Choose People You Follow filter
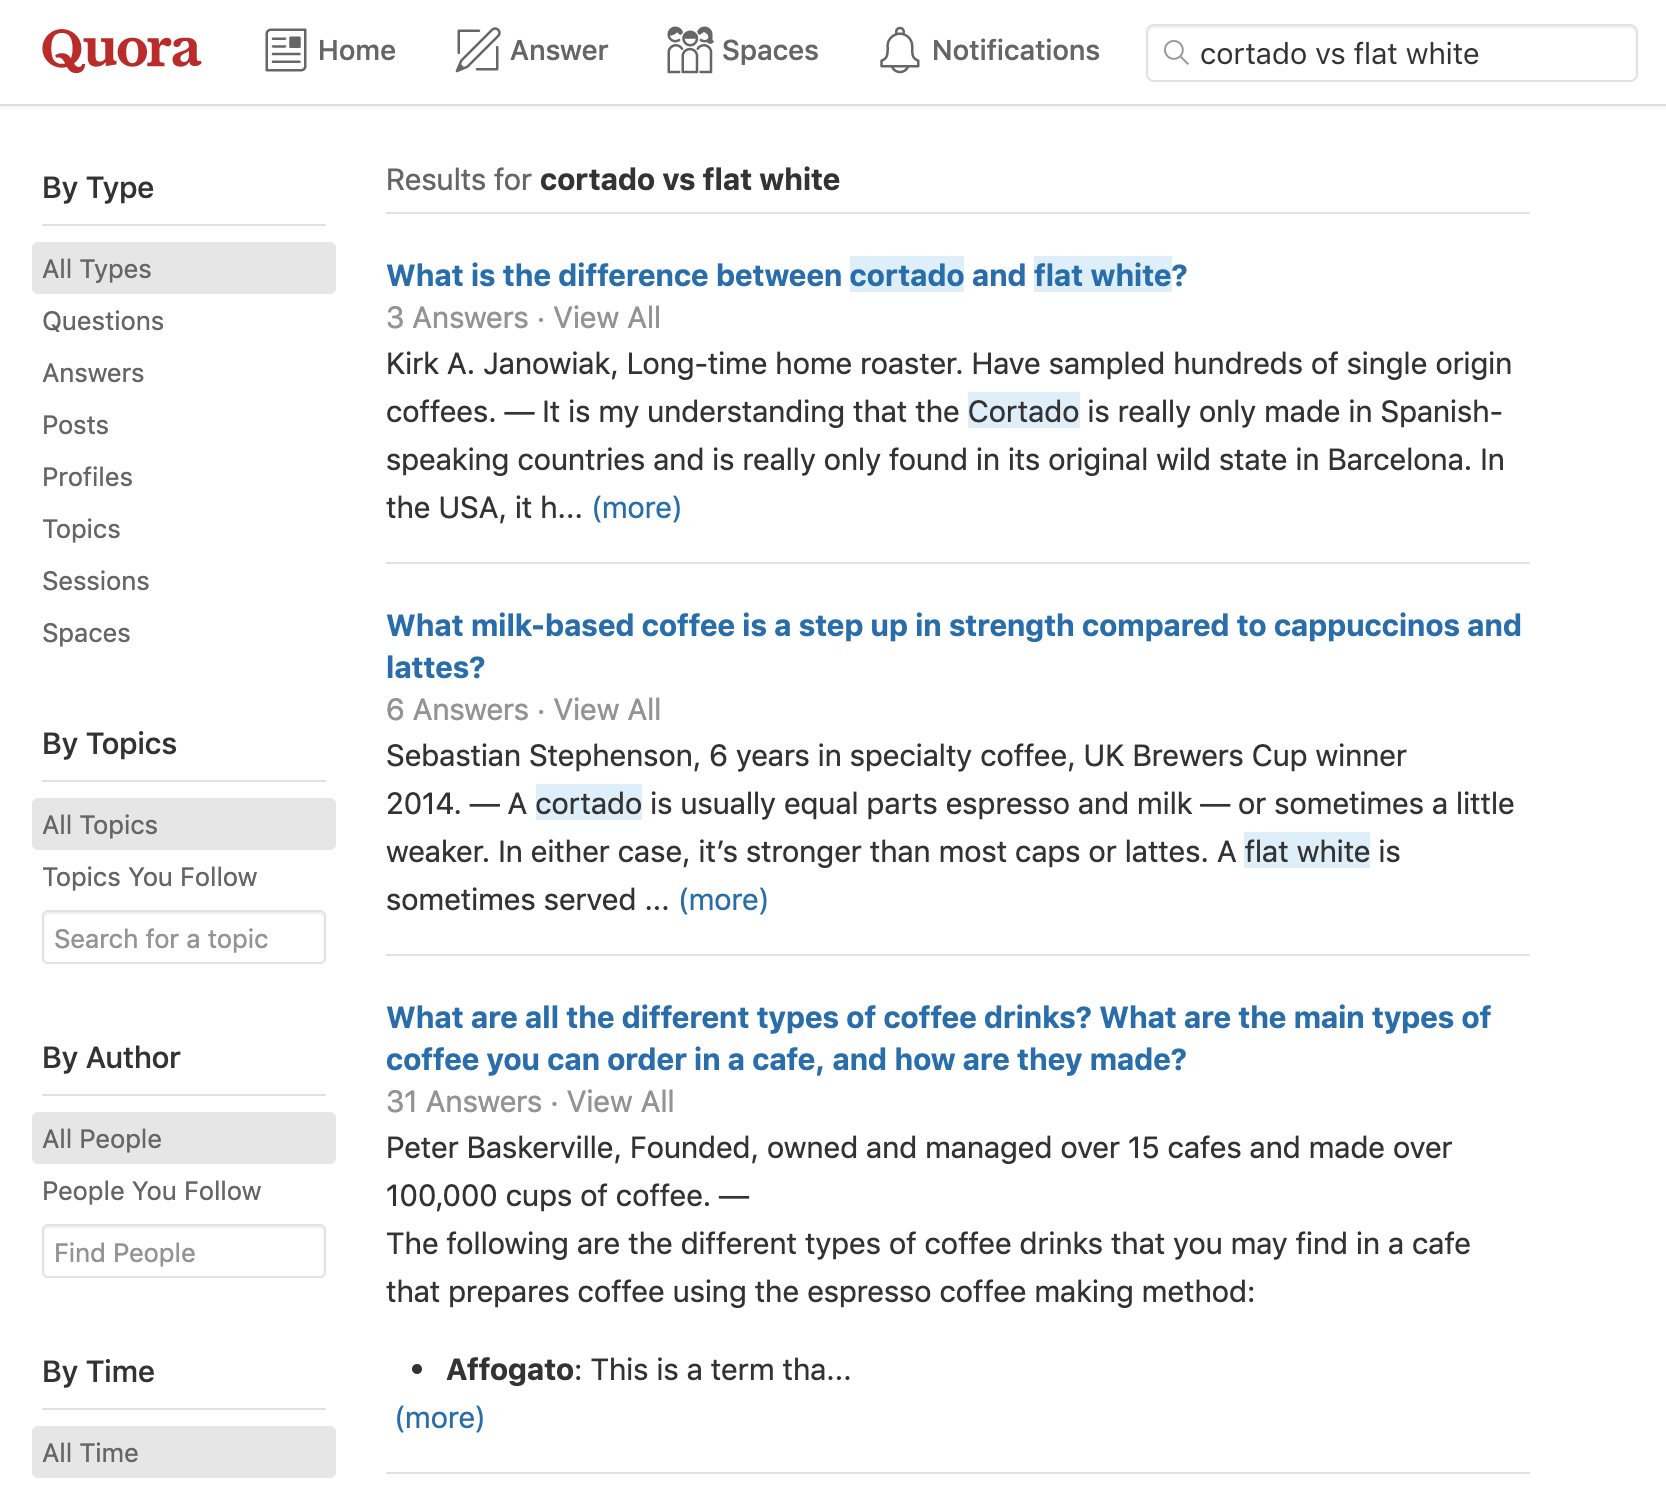Screen dimensions: 1666x1492 pyautogui.click(x=152, y=1191)
